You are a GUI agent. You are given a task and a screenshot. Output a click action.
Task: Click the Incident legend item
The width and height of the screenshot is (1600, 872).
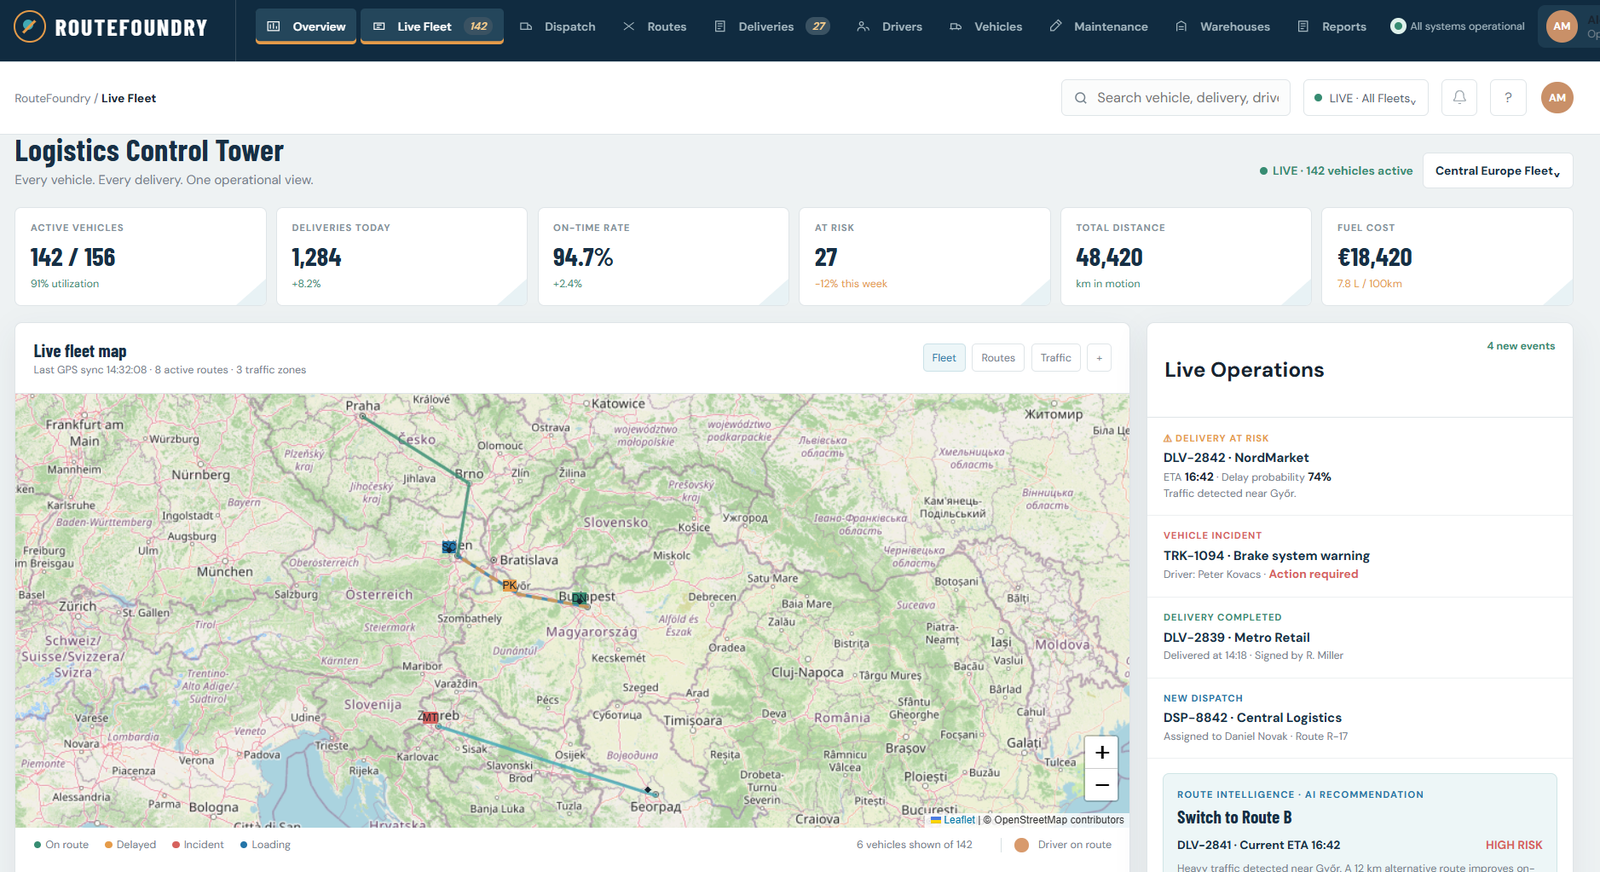point(198,845)
